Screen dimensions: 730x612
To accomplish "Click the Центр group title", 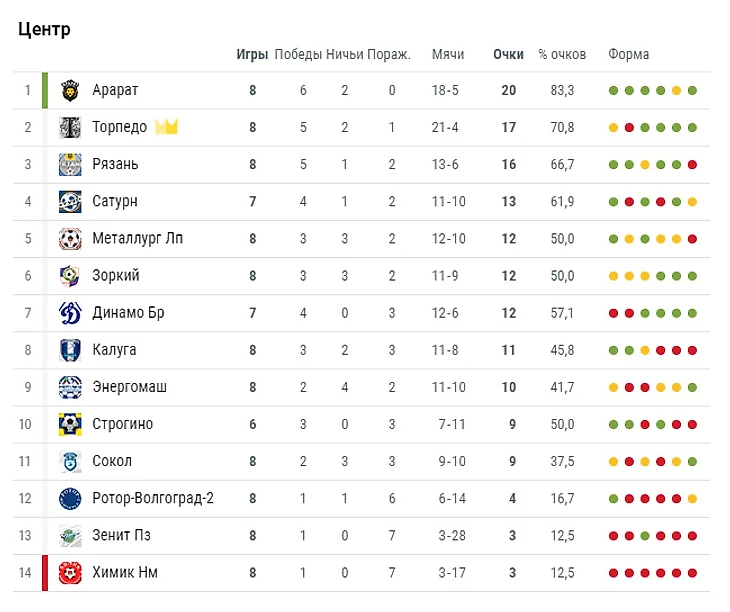I will tap(45, 28).
